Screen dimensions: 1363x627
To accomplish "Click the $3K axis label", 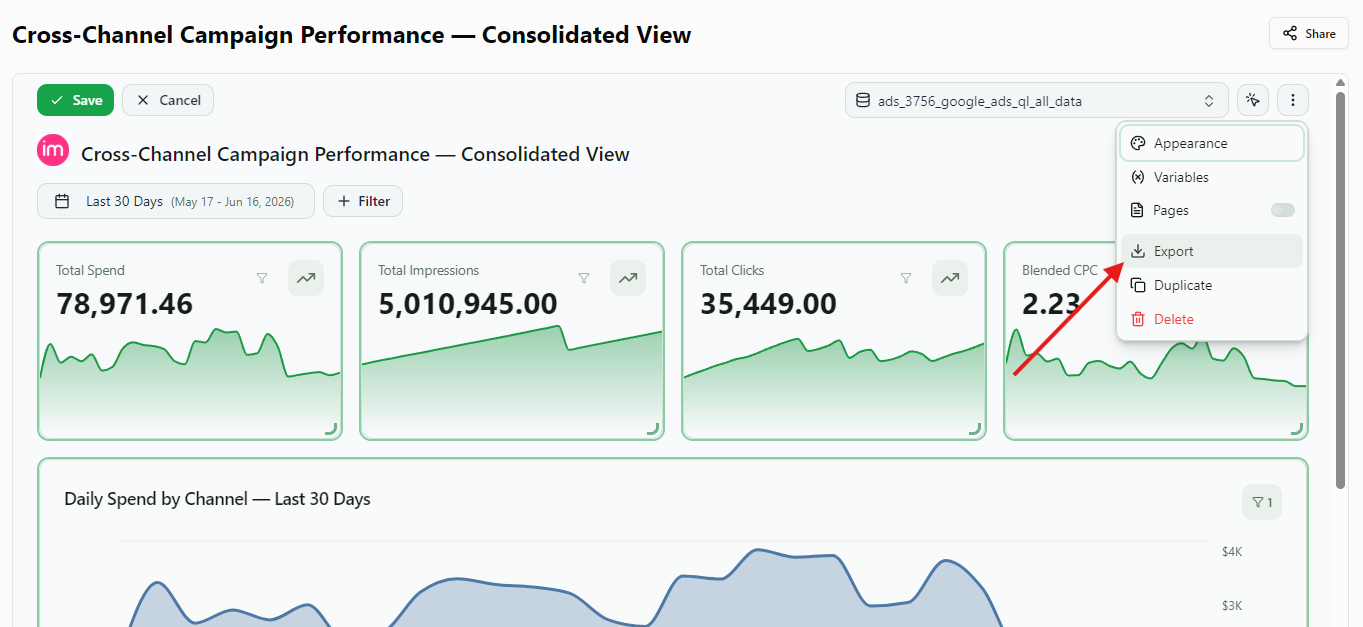I will coord(1231,606).
